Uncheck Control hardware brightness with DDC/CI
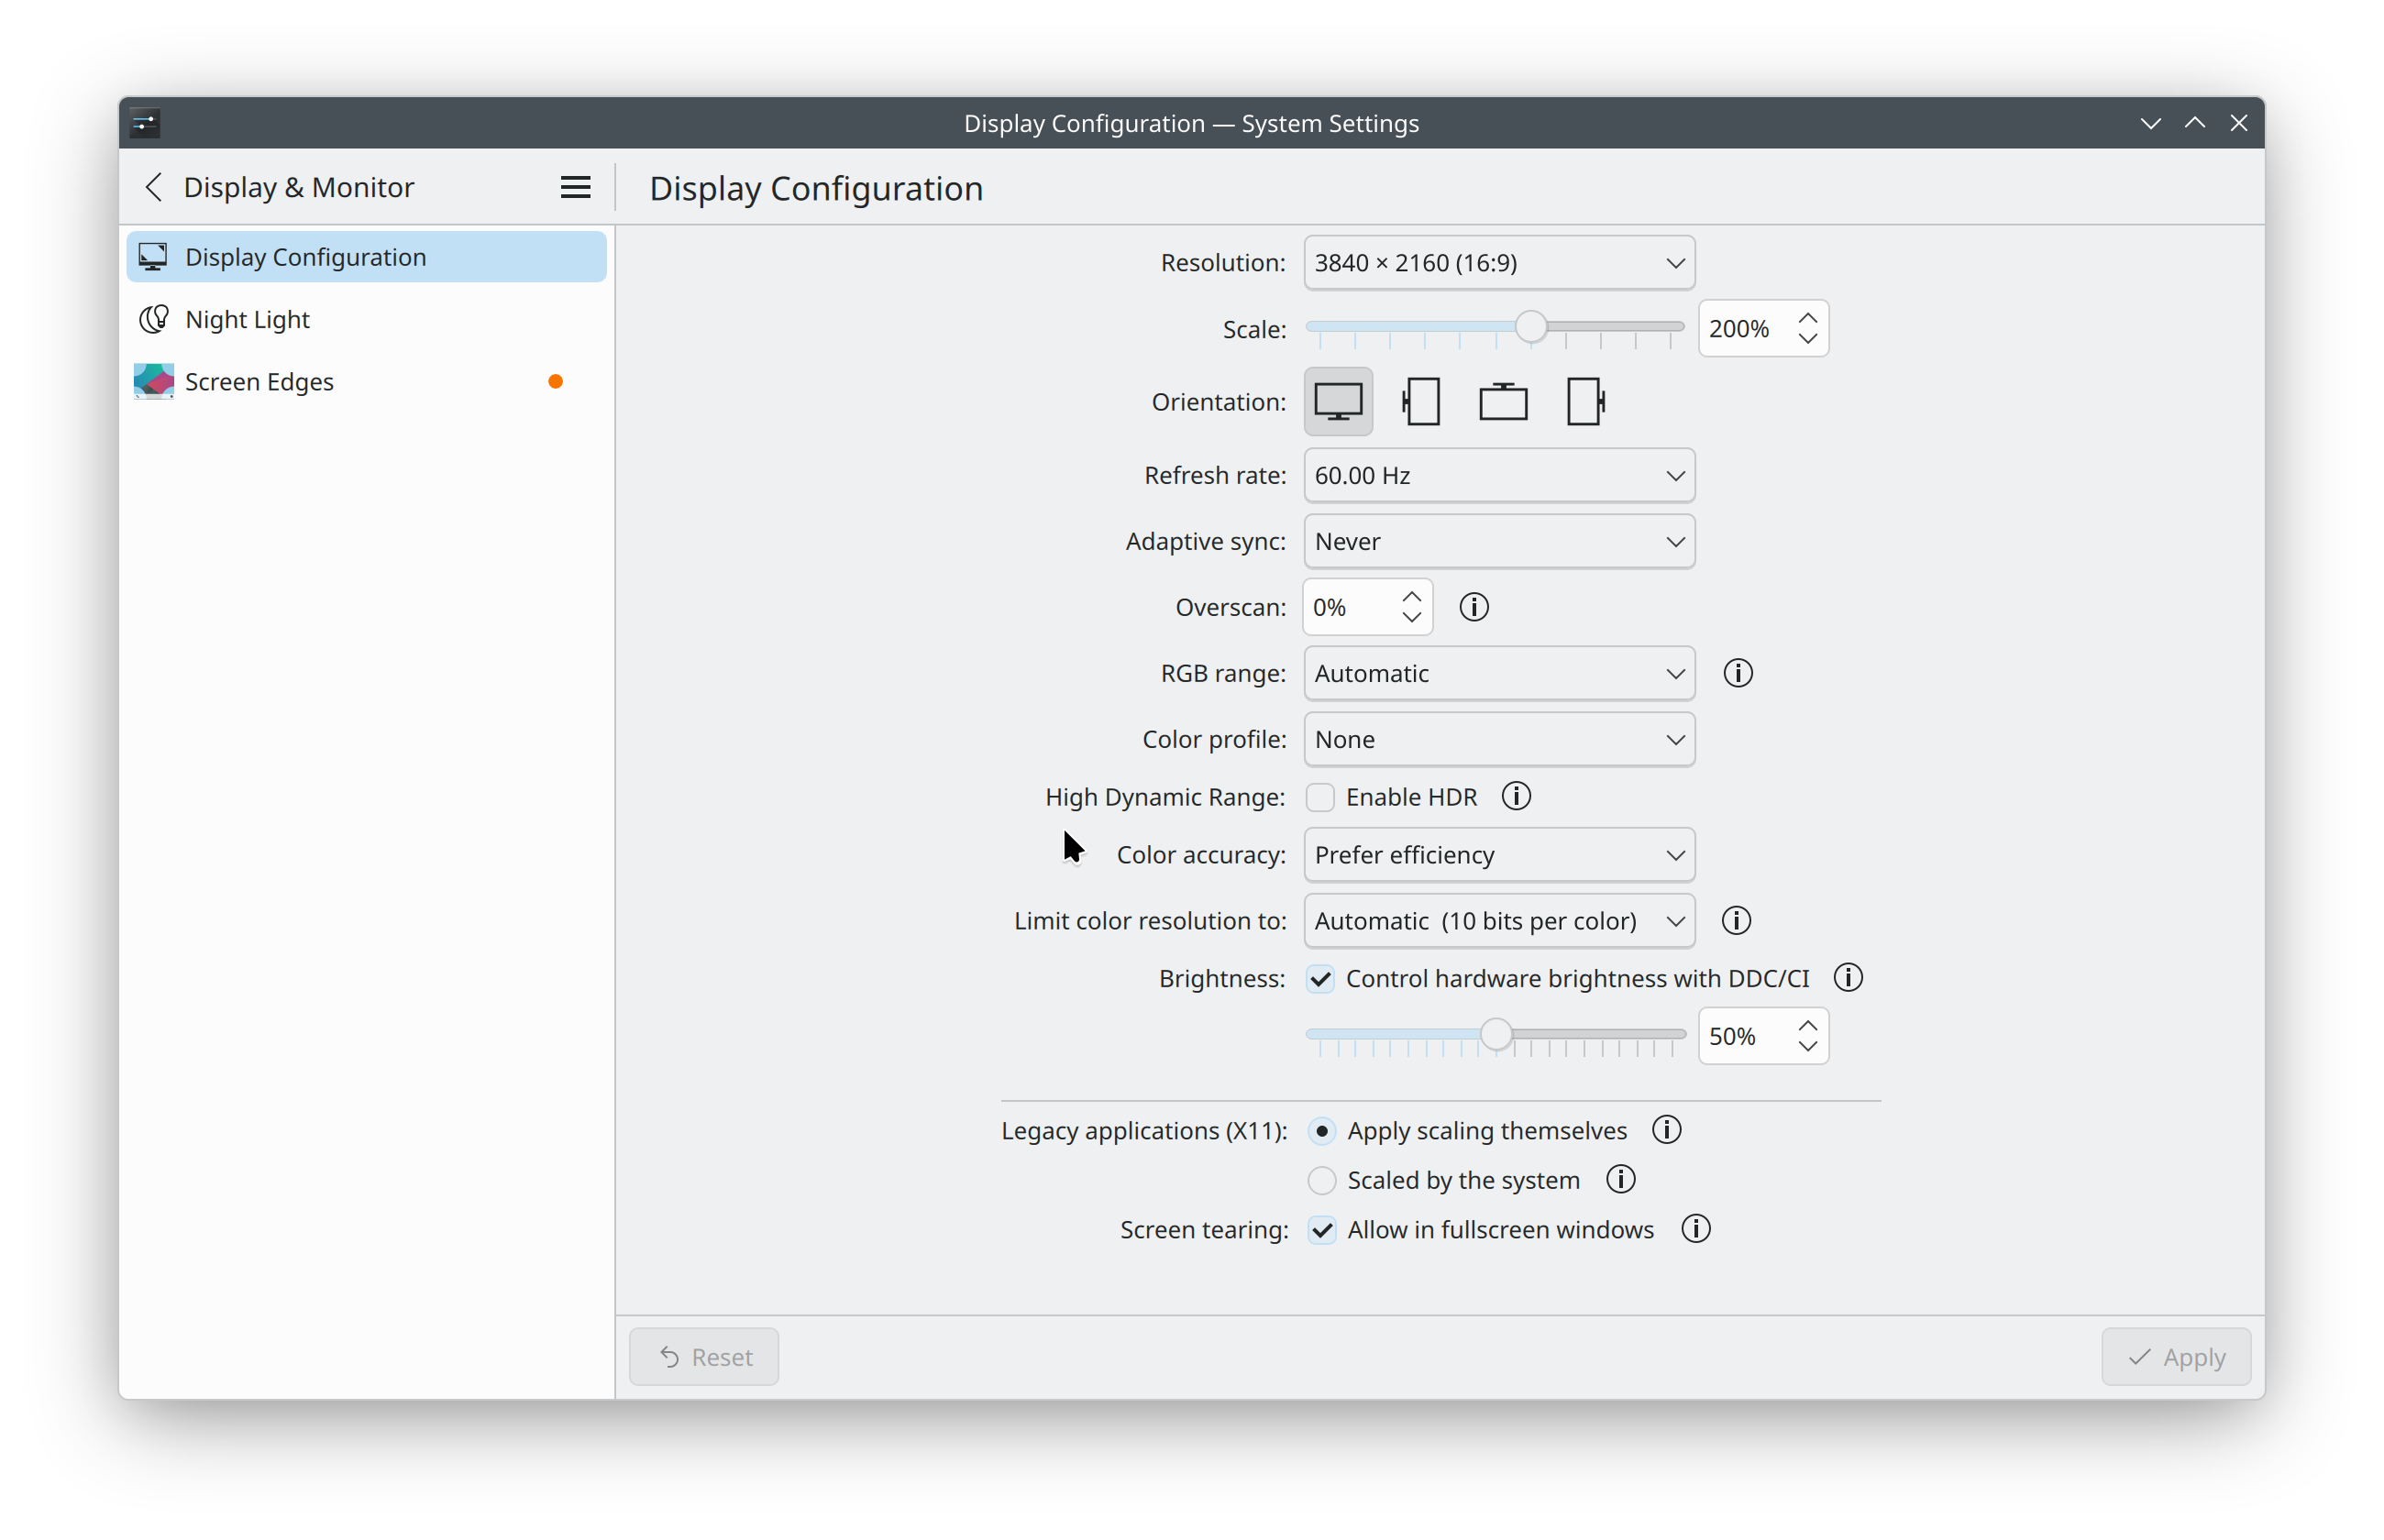 pos(1320,979)
